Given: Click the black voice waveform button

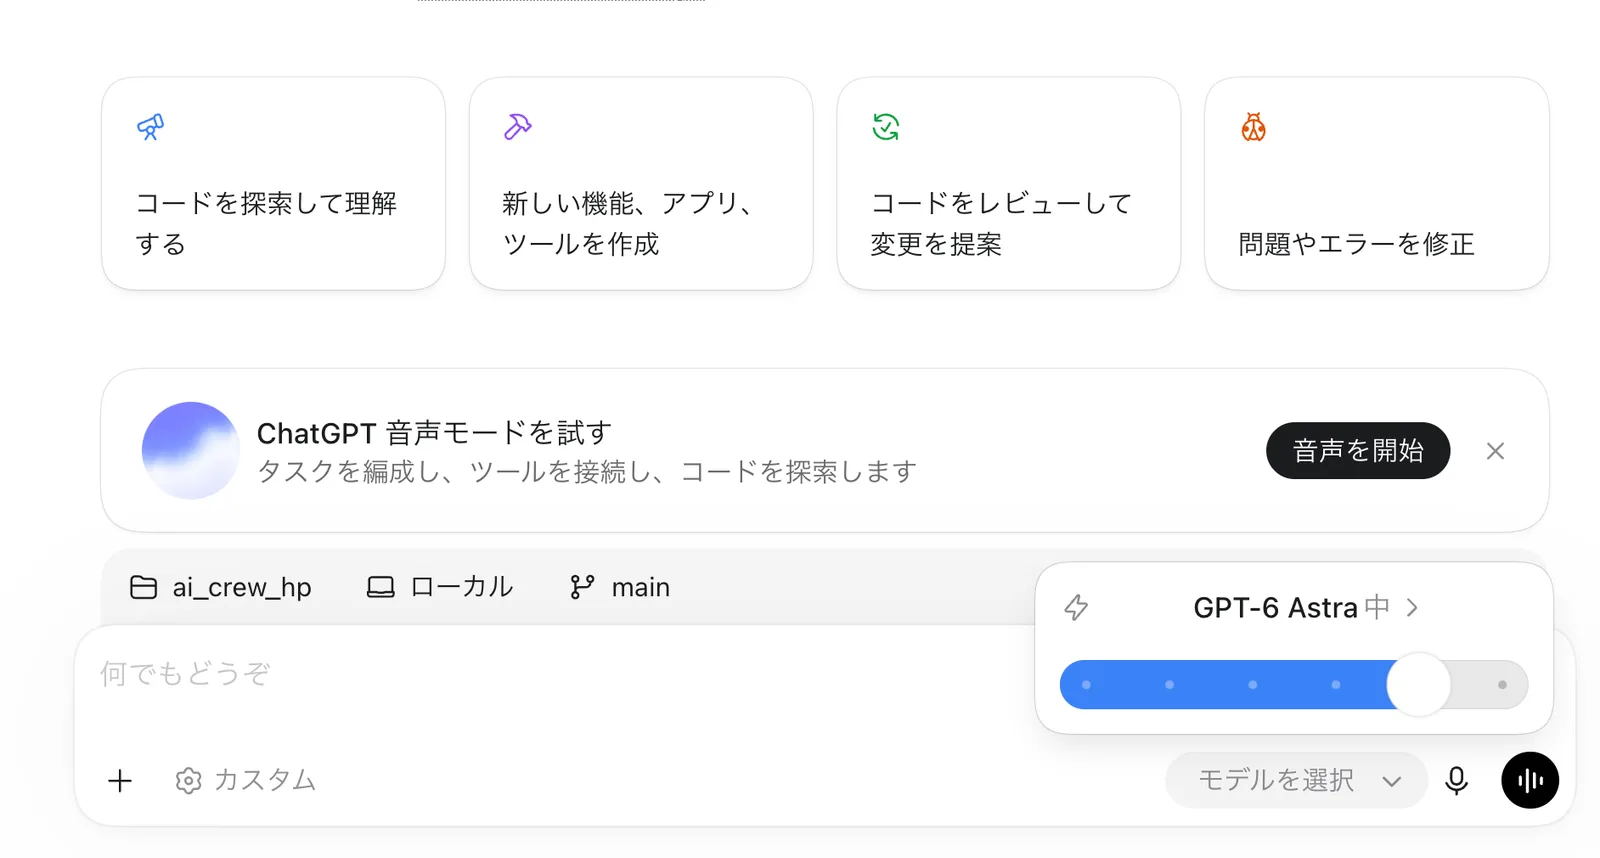Looking at the screenshot, I should 1530,780.
